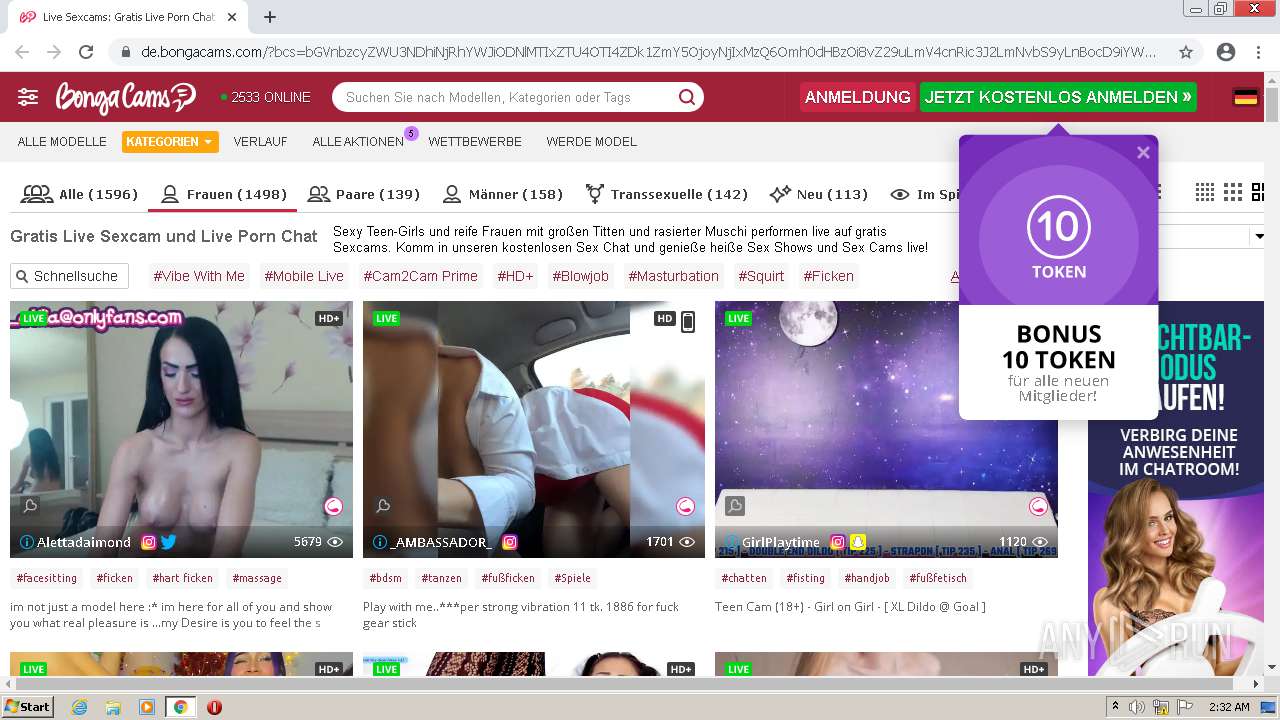Screen dimensions: 1280x720
Task: Open VERLAUF menu item
Action: (x=260, y=142)
